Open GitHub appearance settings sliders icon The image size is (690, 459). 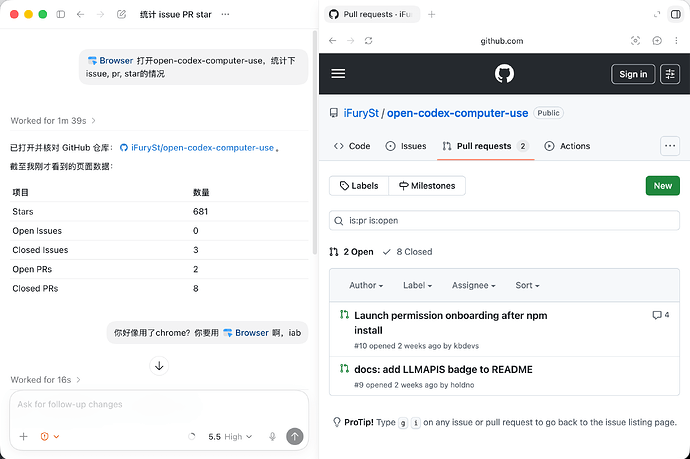pyautogui.click(x=670, y=74)
